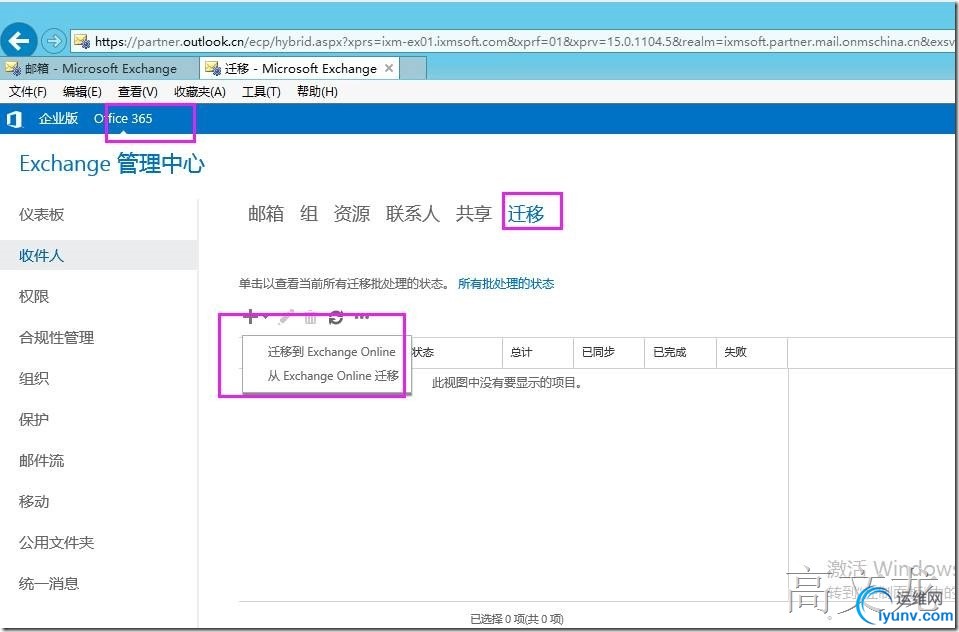Select 邮件流 in the left navigation
959x632 pixels.
(42, 461)
